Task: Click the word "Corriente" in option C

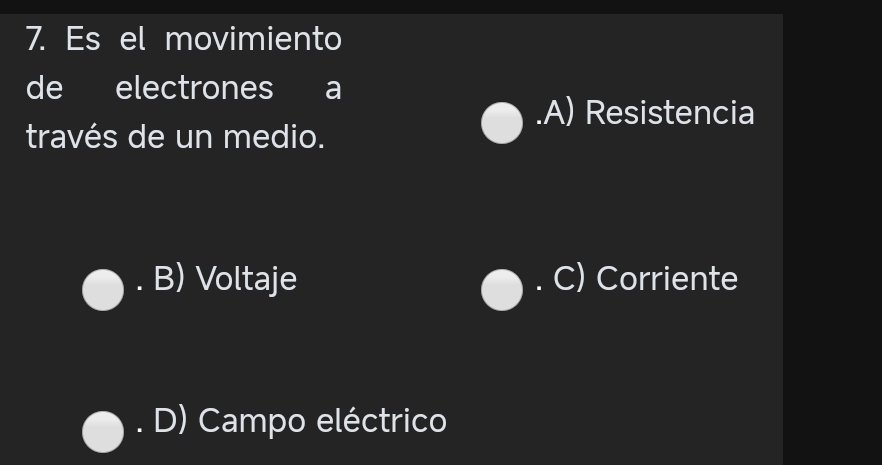Action: (667, 279)
